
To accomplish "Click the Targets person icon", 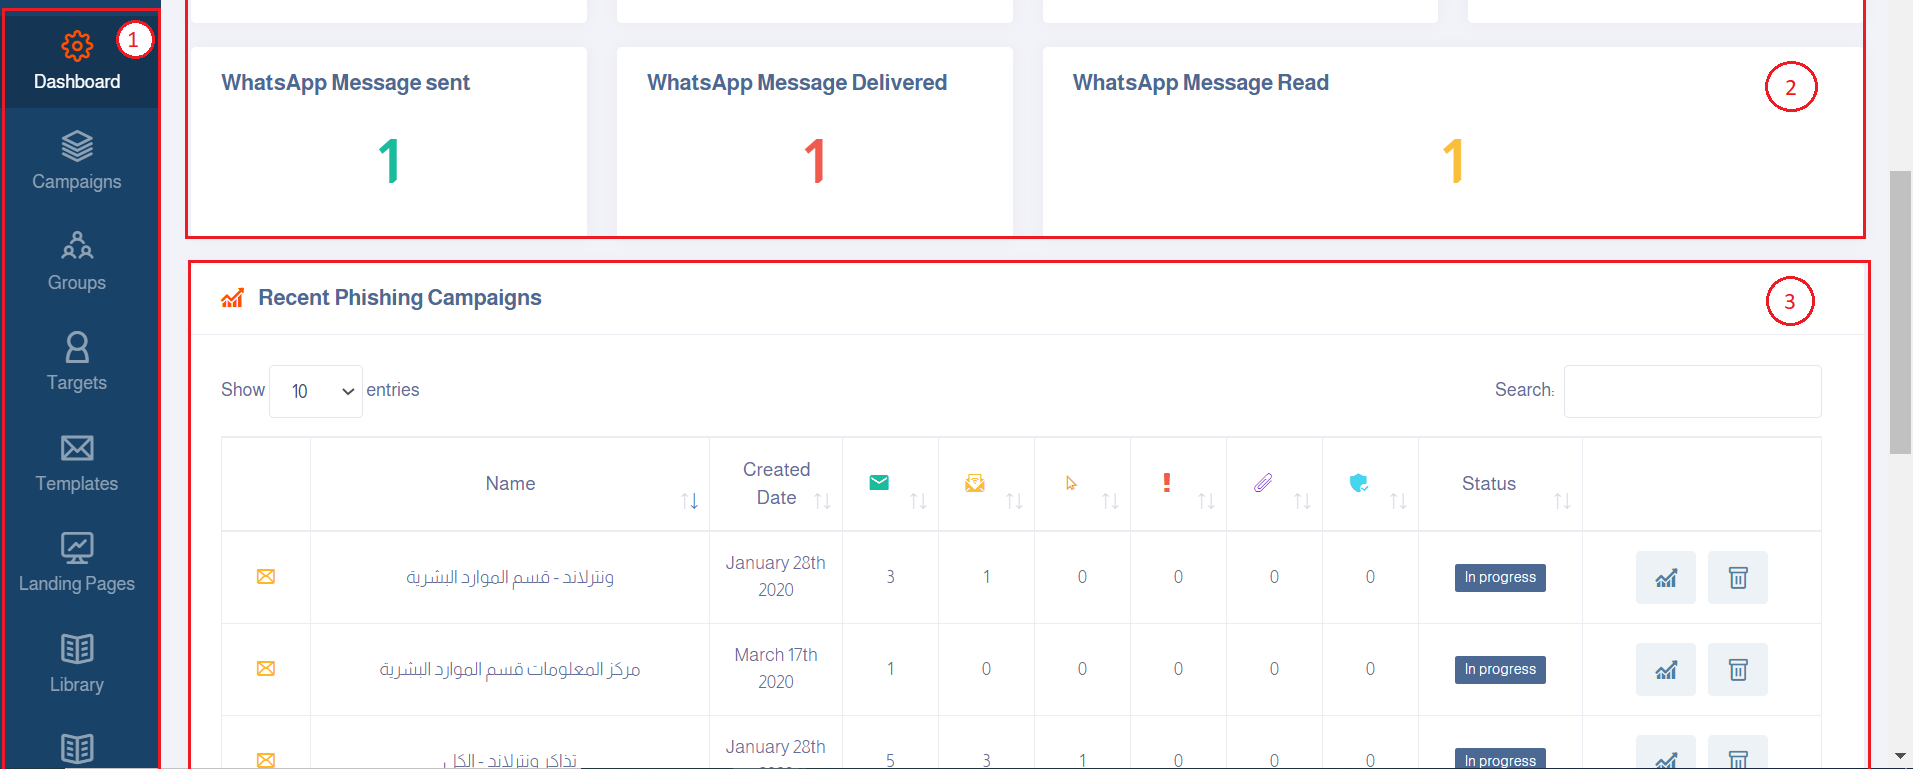I will click(x=77, y=347).
